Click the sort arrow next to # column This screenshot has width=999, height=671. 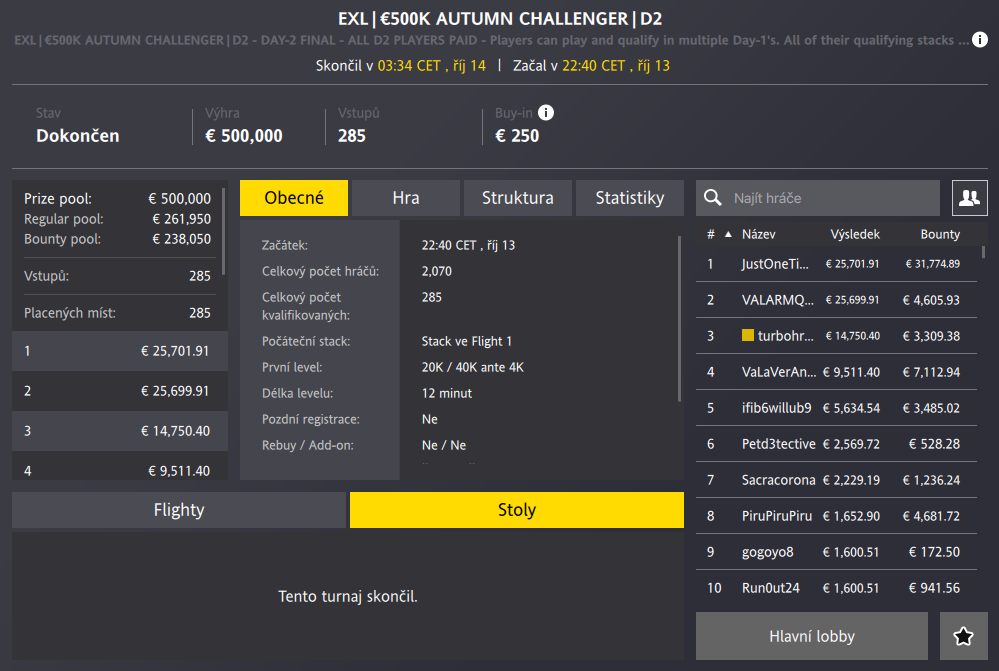728,235
